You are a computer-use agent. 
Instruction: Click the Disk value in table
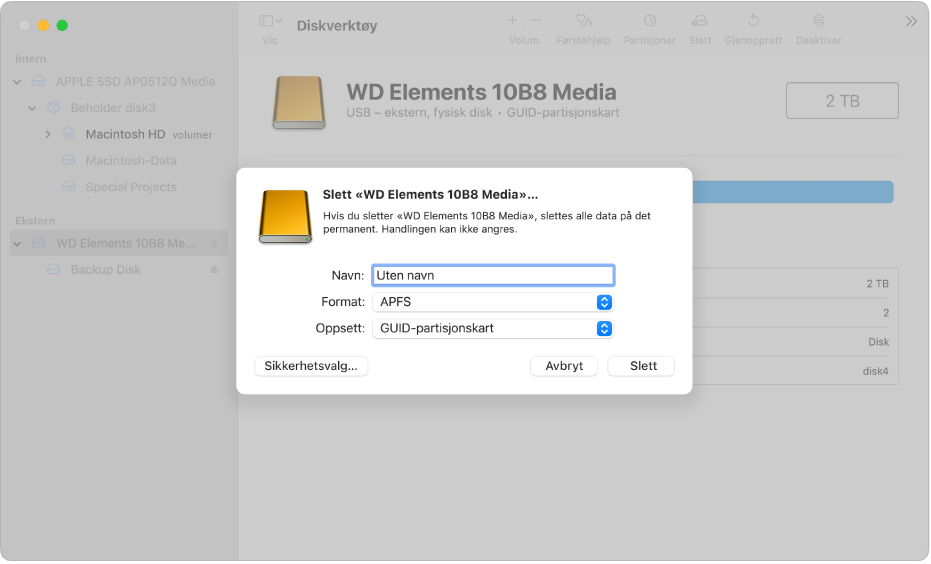click(878, 343)
